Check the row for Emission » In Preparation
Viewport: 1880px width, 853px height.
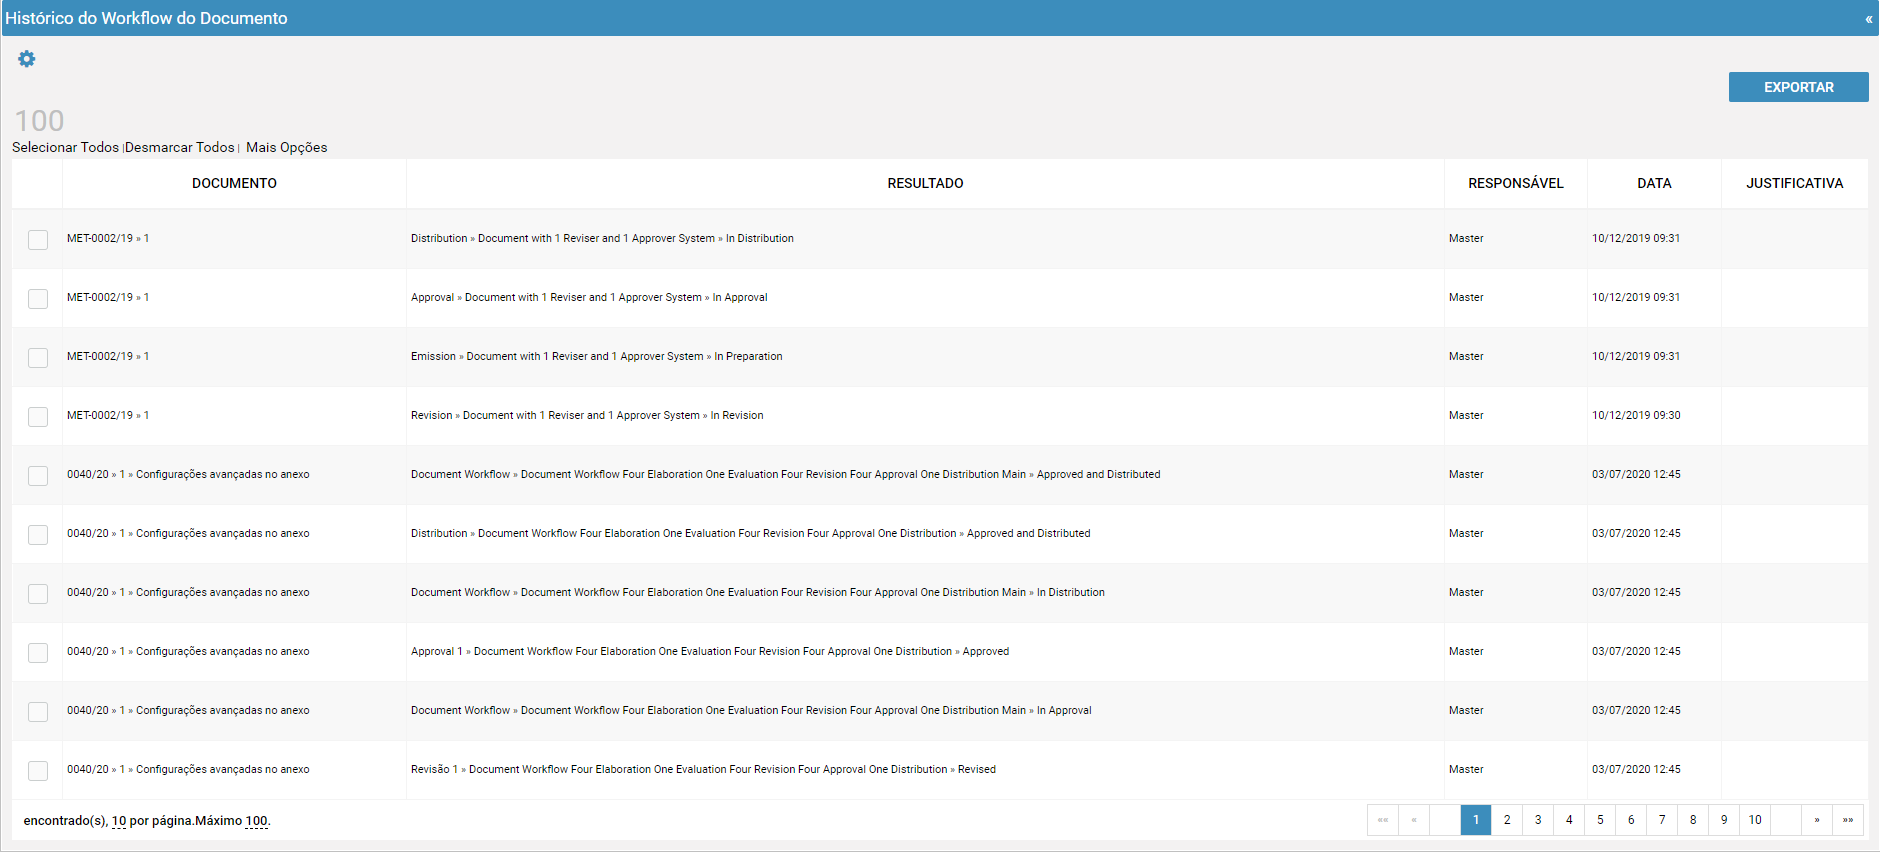38,358
